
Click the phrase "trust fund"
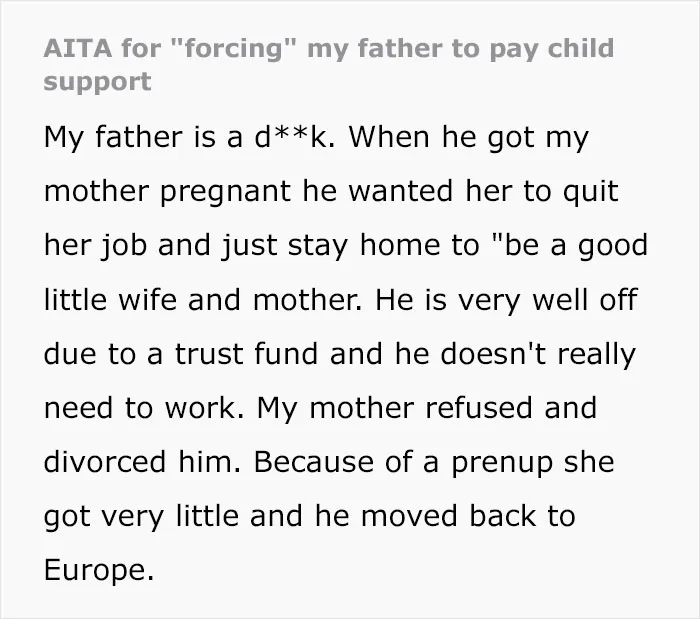click(247, 353)
